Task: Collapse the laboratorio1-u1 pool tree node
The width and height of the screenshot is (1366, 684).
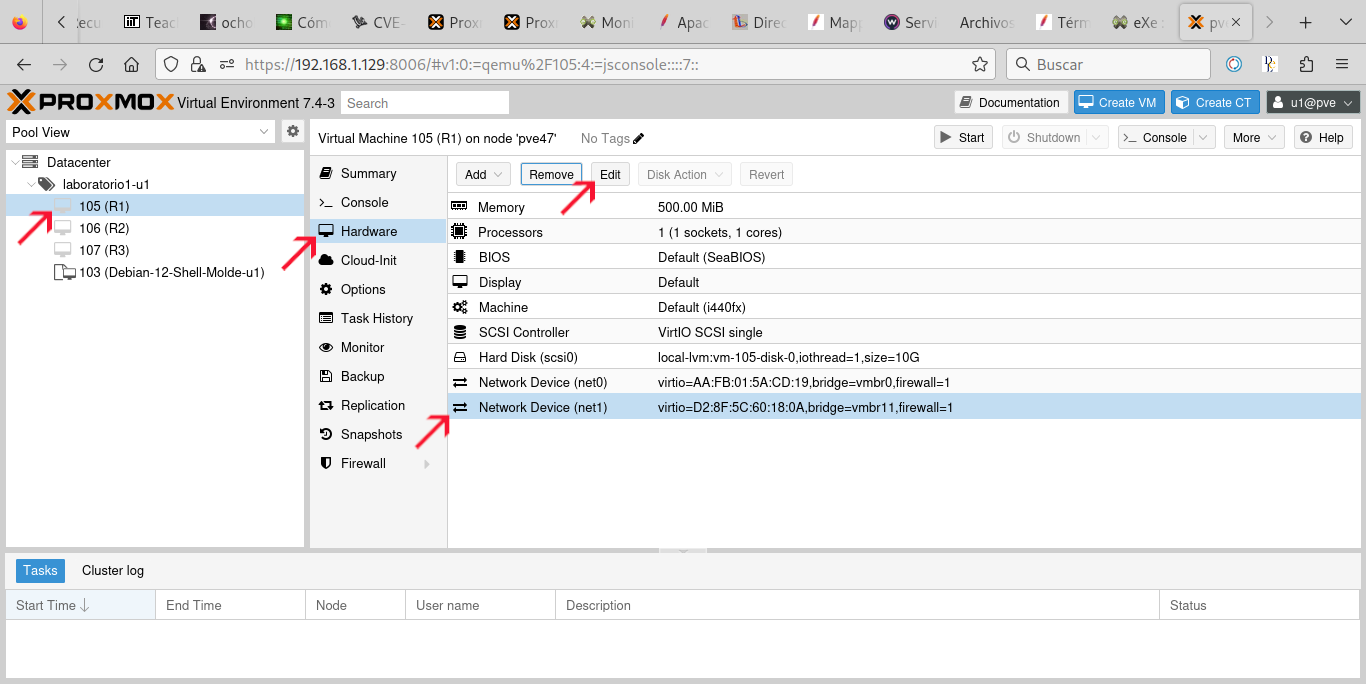Action: coord(30,184)
